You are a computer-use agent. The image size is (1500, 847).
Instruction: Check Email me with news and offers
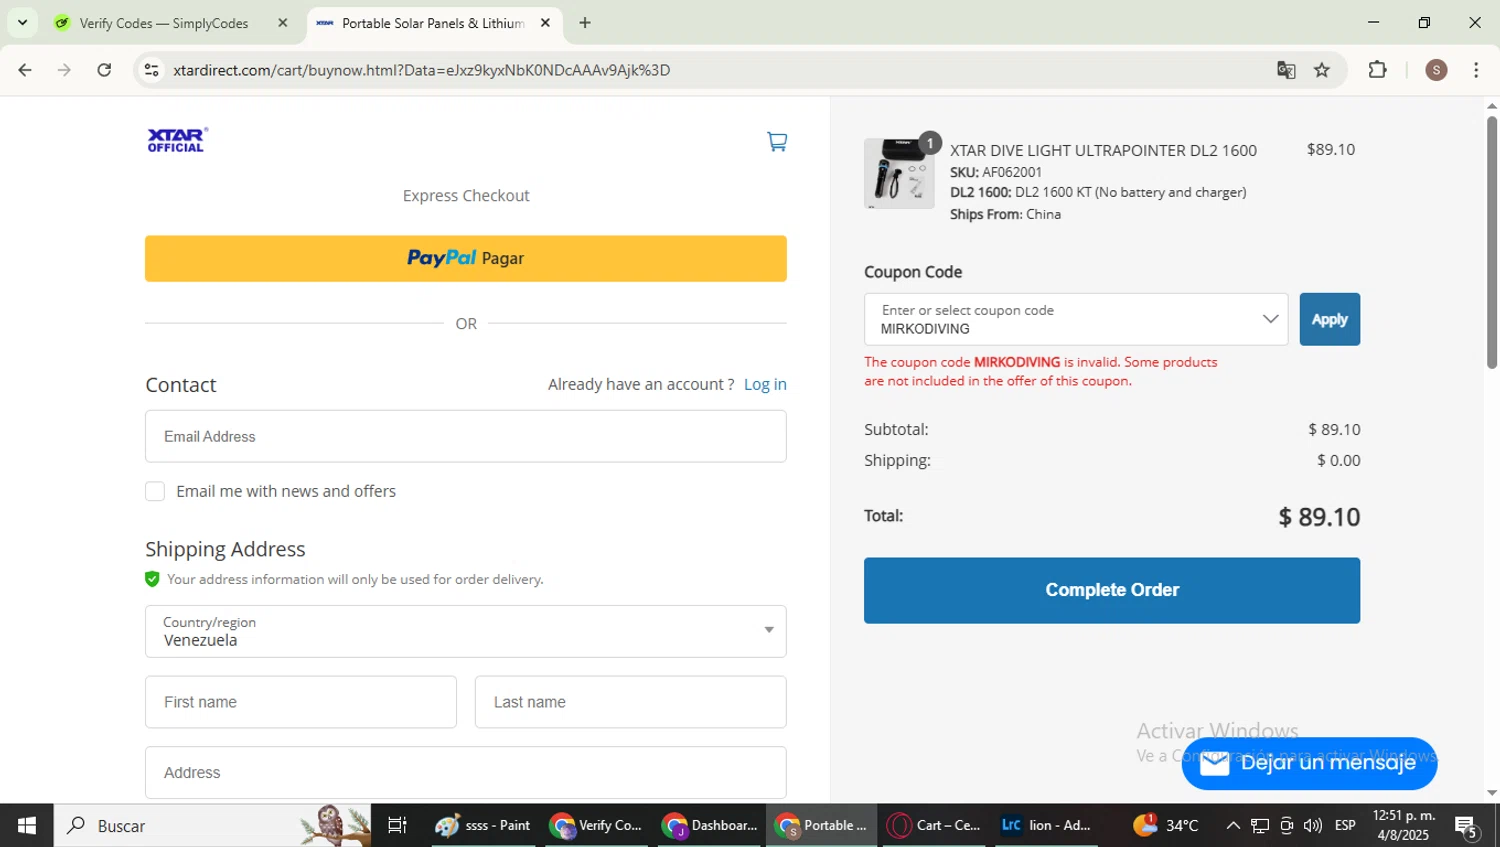pos(155,491)
